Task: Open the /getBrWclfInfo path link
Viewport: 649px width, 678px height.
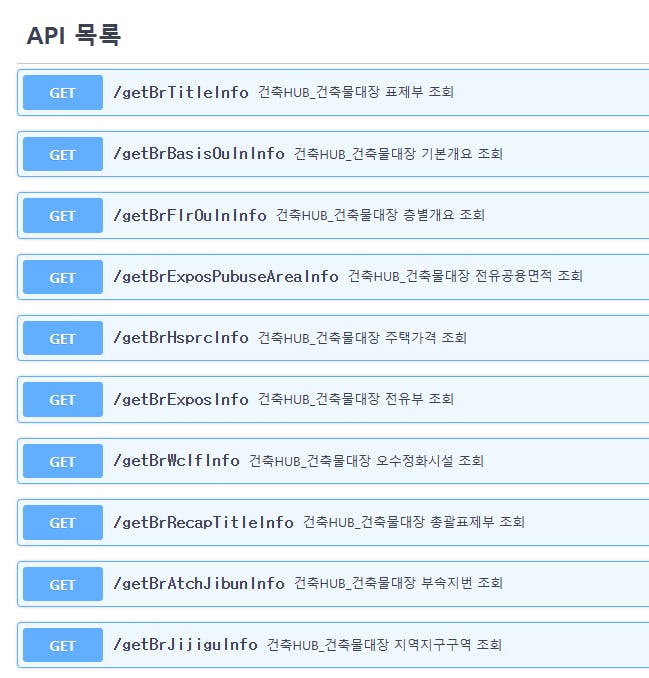Action: coord(176,461)
